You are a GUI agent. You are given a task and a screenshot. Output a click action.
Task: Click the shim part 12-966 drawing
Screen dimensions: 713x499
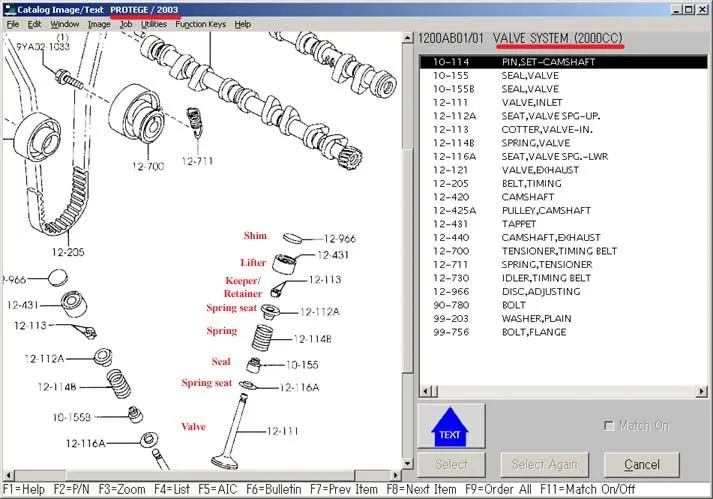point(293,238)
